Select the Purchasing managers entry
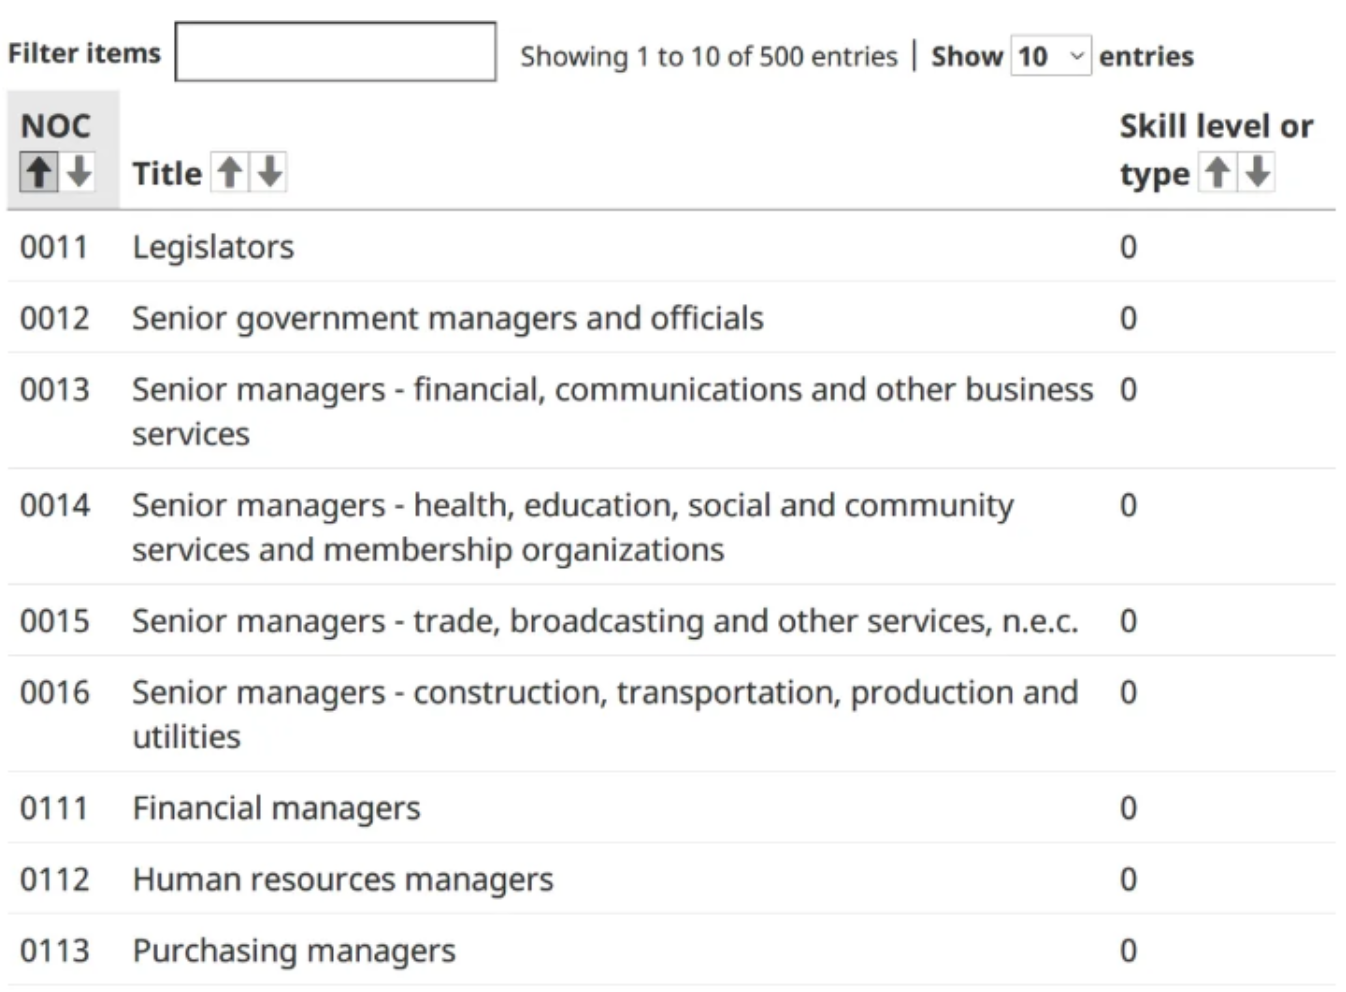 coord(293,950)
